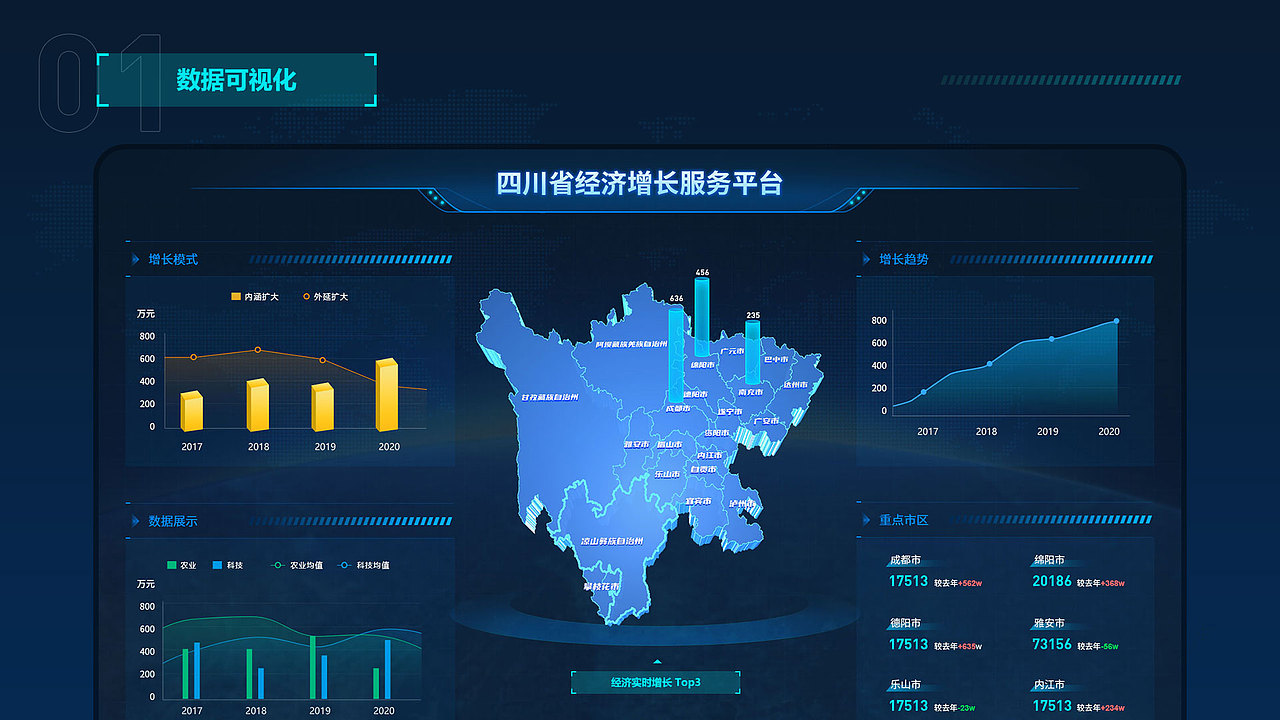Click the 增长趋势 panel title
This screenshot has height=720, width=1280.
(904, 259)
